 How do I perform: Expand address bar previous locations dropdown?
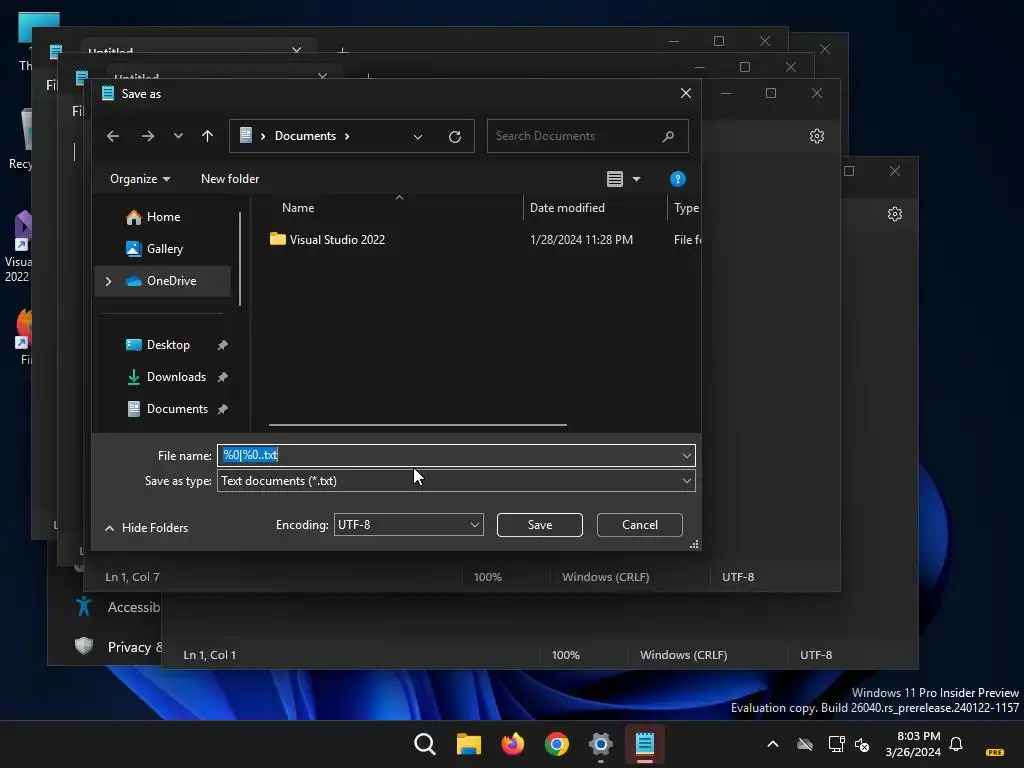click(x=418, y=136)
